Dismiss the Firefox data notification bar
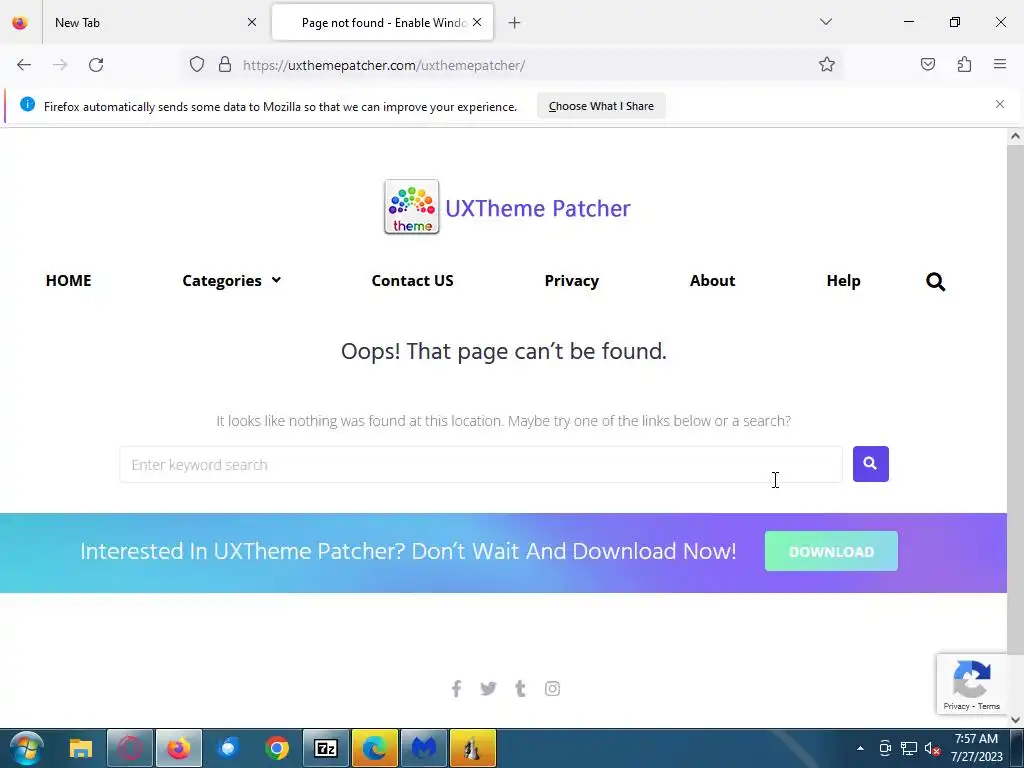Screen dimensions: 1024x768 click(x=1000, y=104)
